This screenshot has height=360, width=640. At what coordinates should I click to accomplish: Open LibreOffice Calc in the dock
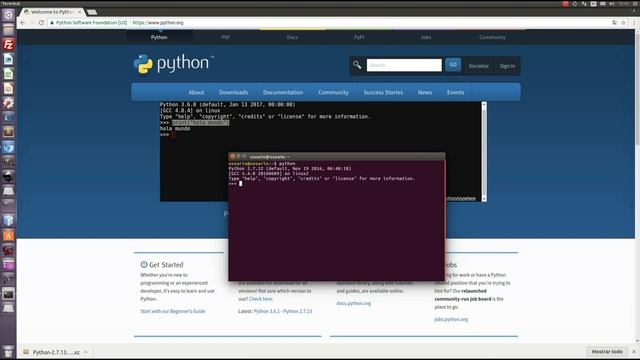click(8, 74)
